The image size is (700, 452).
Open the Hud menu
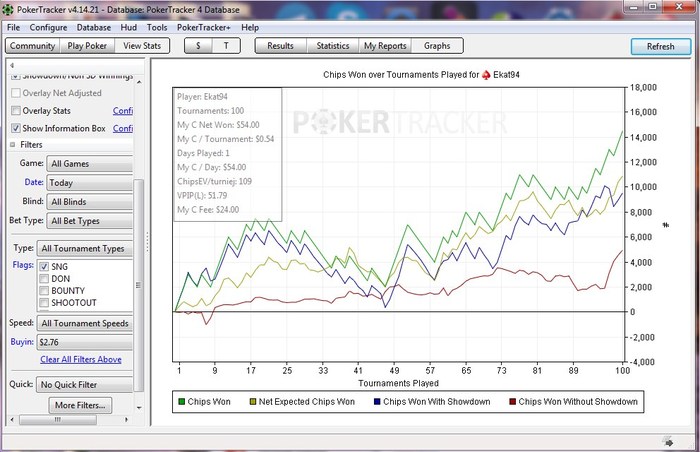(x=129, y=27)
